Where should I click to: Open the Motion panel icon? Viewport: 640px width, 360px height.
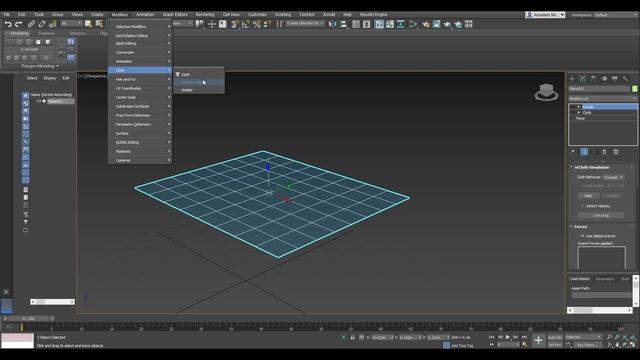pos(604,78)
